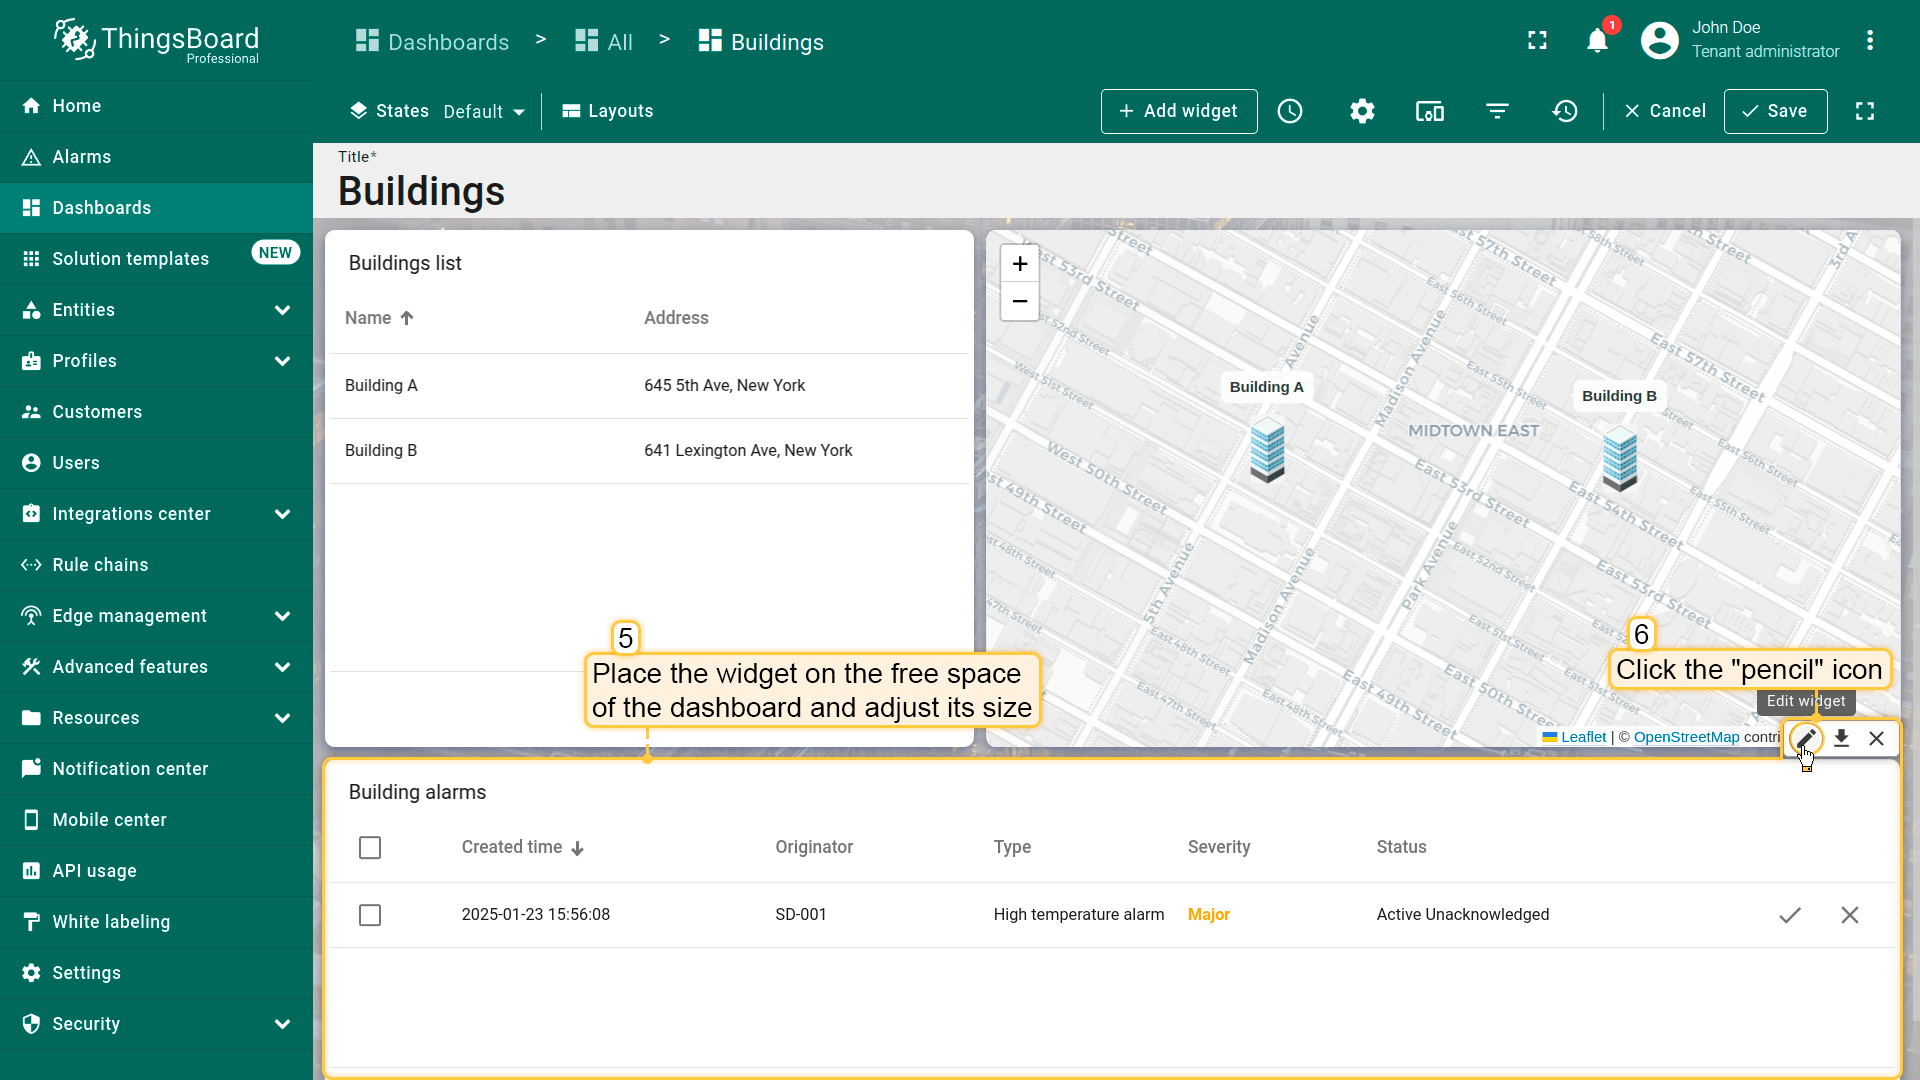Viewport: 1920px width, 1080px height.
Task: Check the SD-001 alarm row checkbox
Action: (x=370, y=915)
